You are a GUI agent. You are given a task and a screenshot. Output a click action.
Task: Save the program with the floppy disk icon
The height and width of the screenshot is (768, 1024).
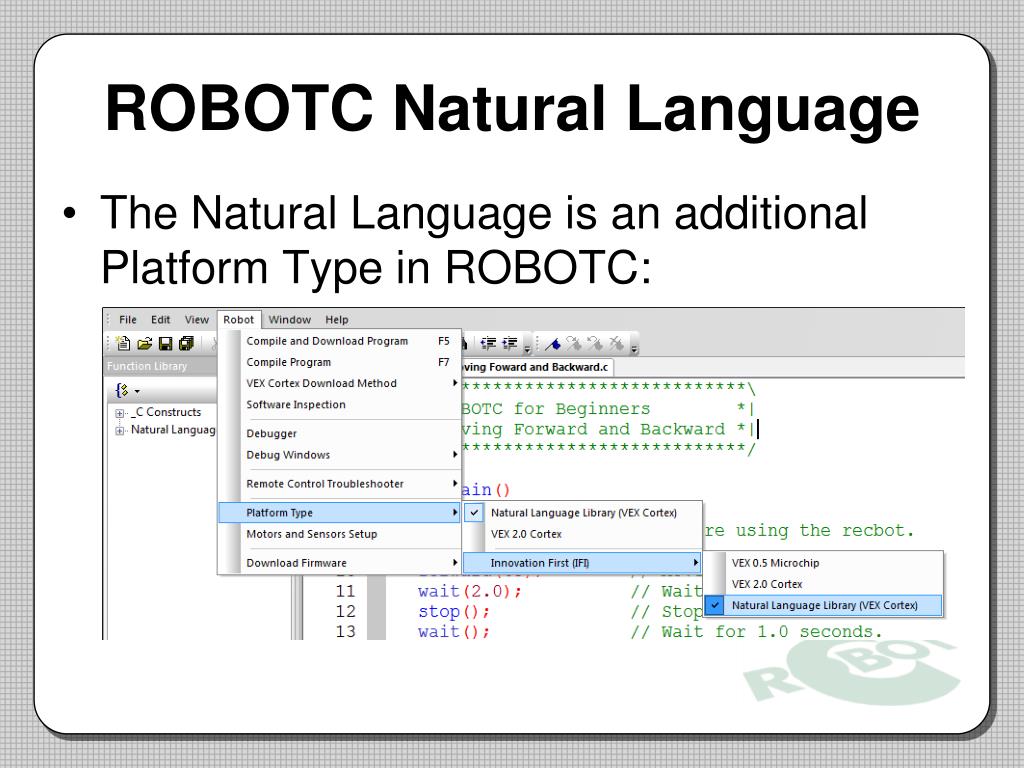165,344
